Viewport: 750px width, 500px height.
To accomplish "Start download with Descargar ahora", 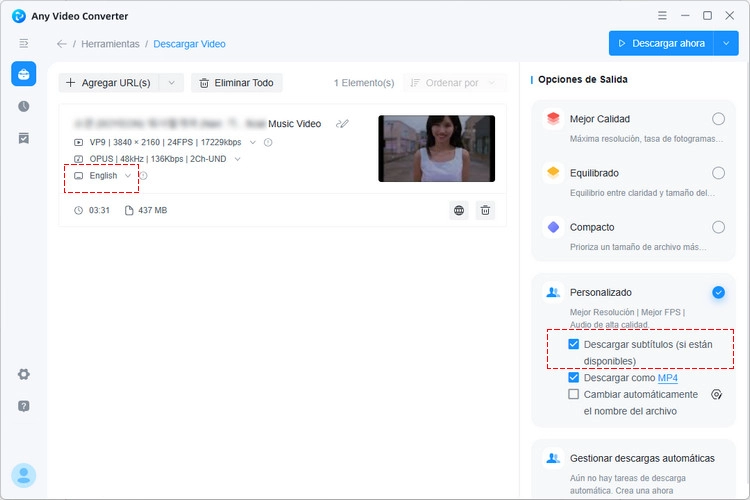I will point(661,44).
